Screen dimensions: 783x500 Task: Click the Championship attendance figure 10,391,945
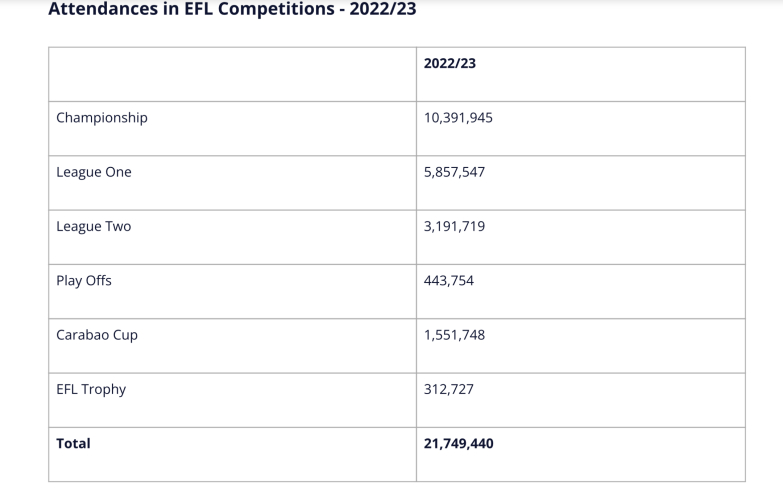[x=459, y=118]
